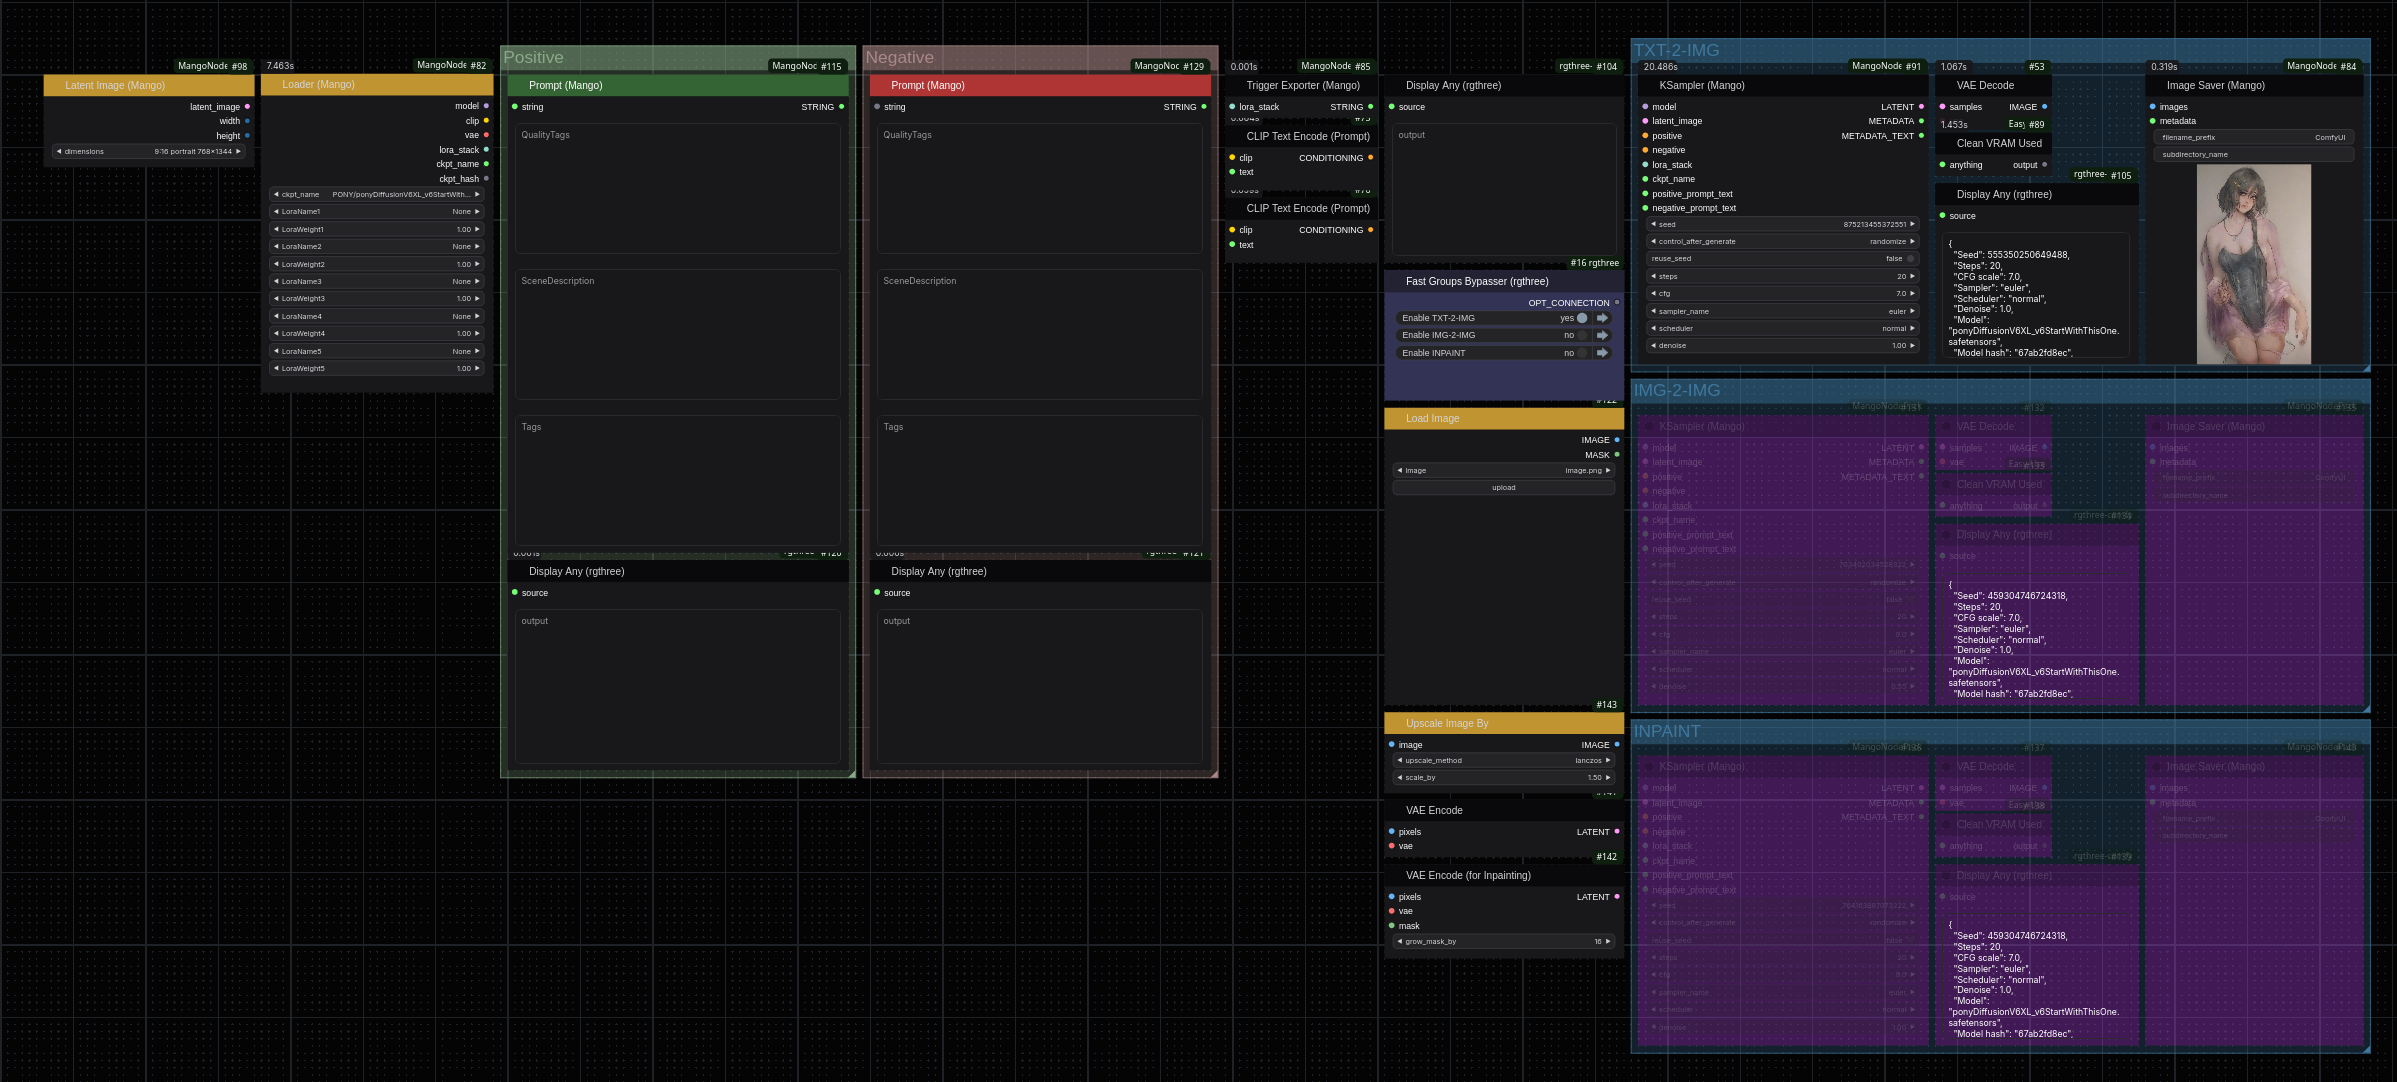Click the SceneDescription text box in Positive prompt
2397x1082 pixels.
[678, 335]
